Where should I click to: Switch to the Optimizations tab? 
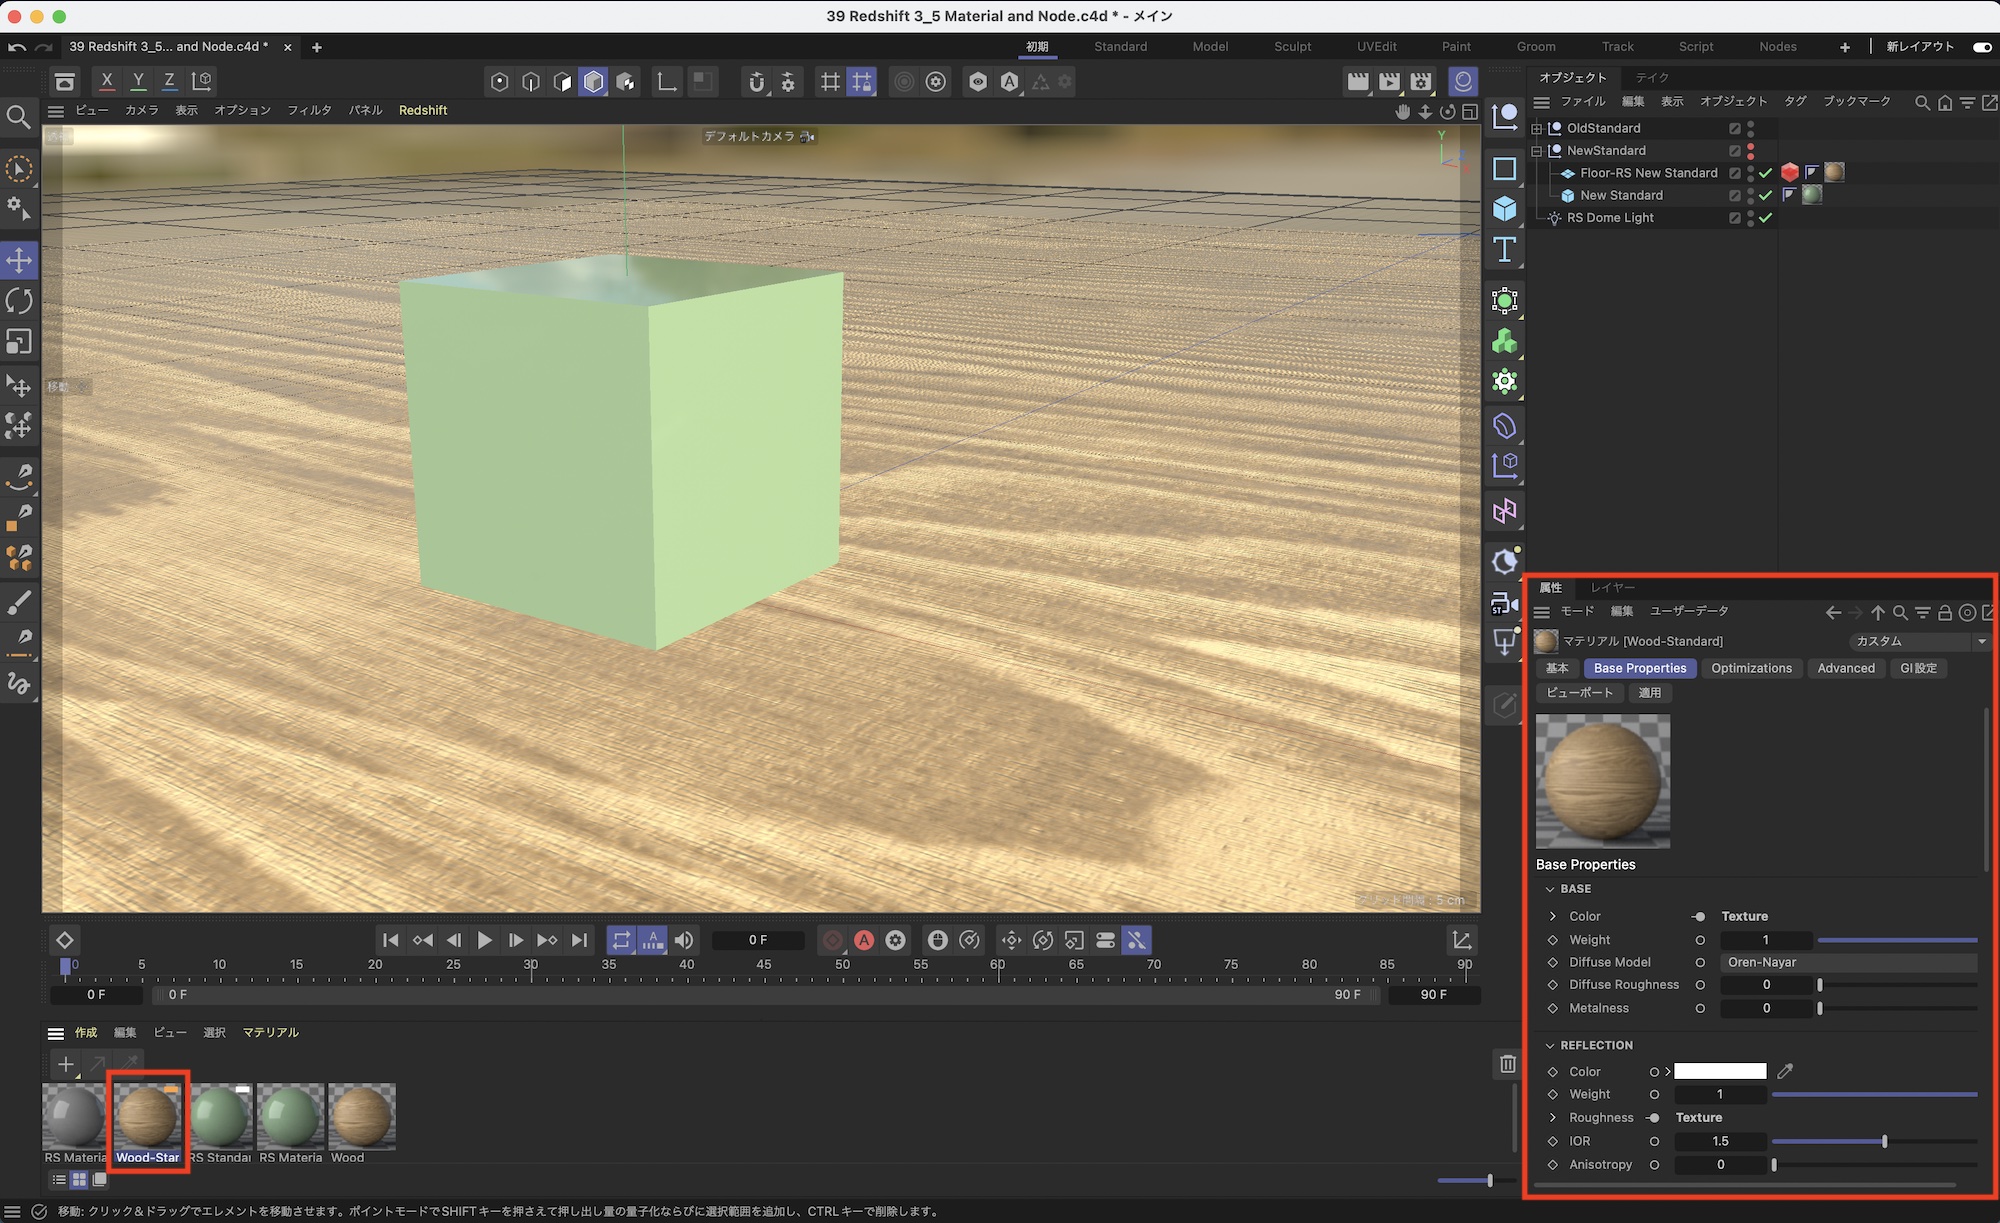click(x=1751, y=668)
